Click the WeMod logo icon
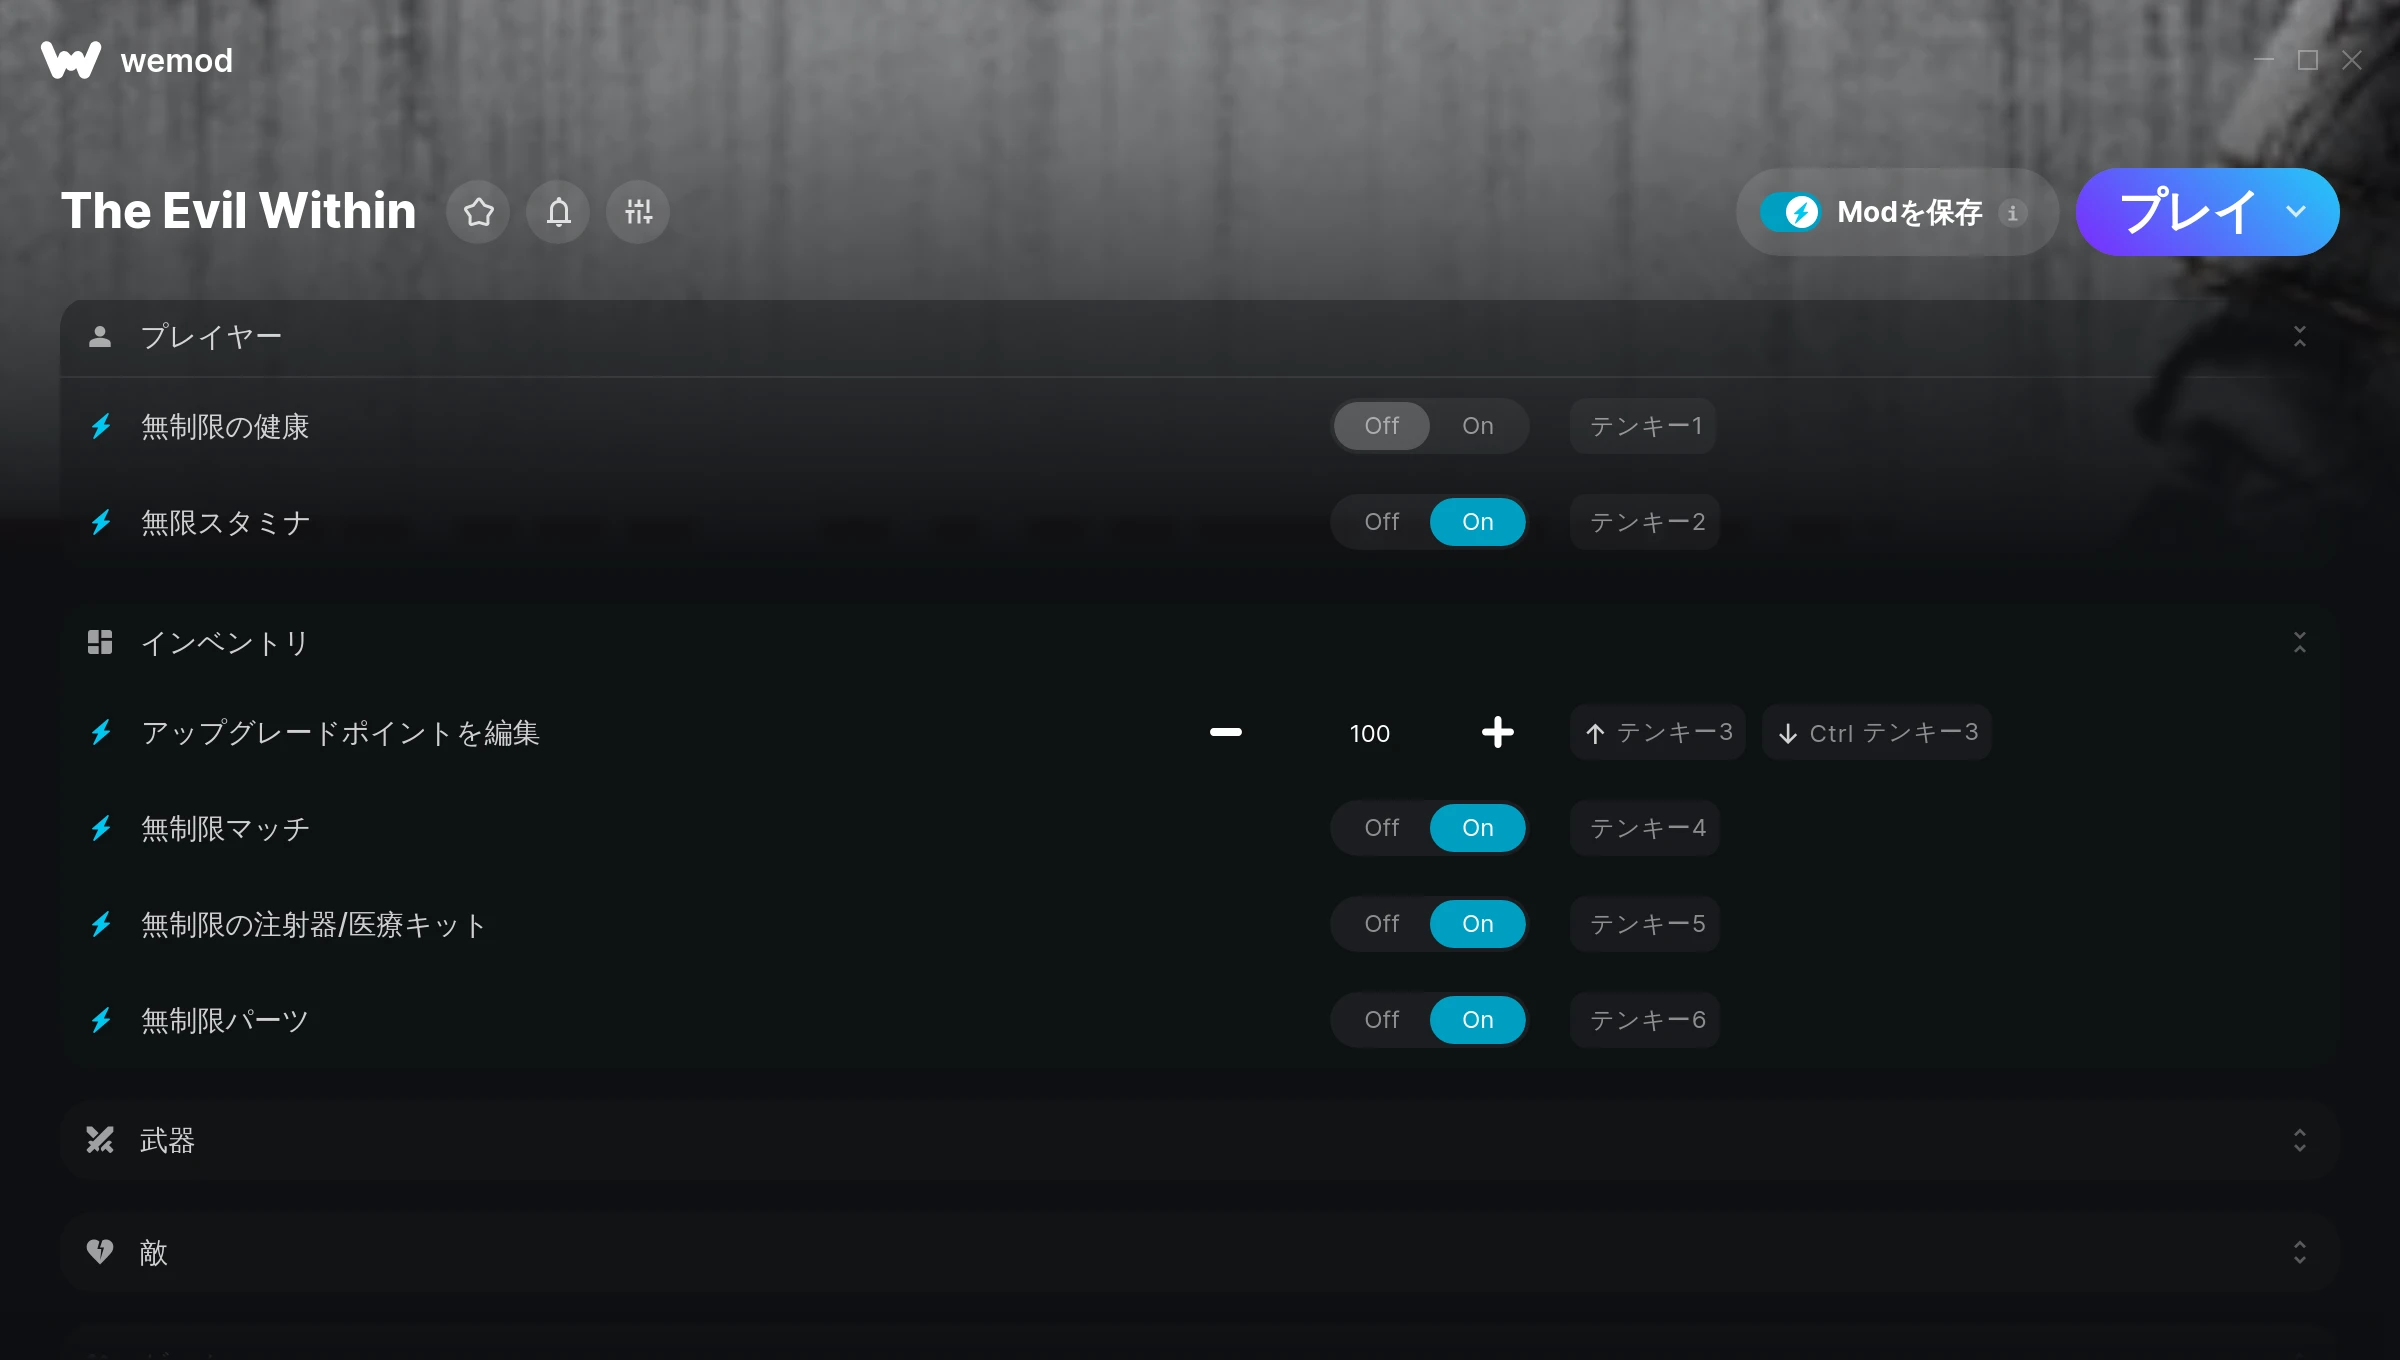The height and width of the screenshot is (1360, 2400). 70,60
